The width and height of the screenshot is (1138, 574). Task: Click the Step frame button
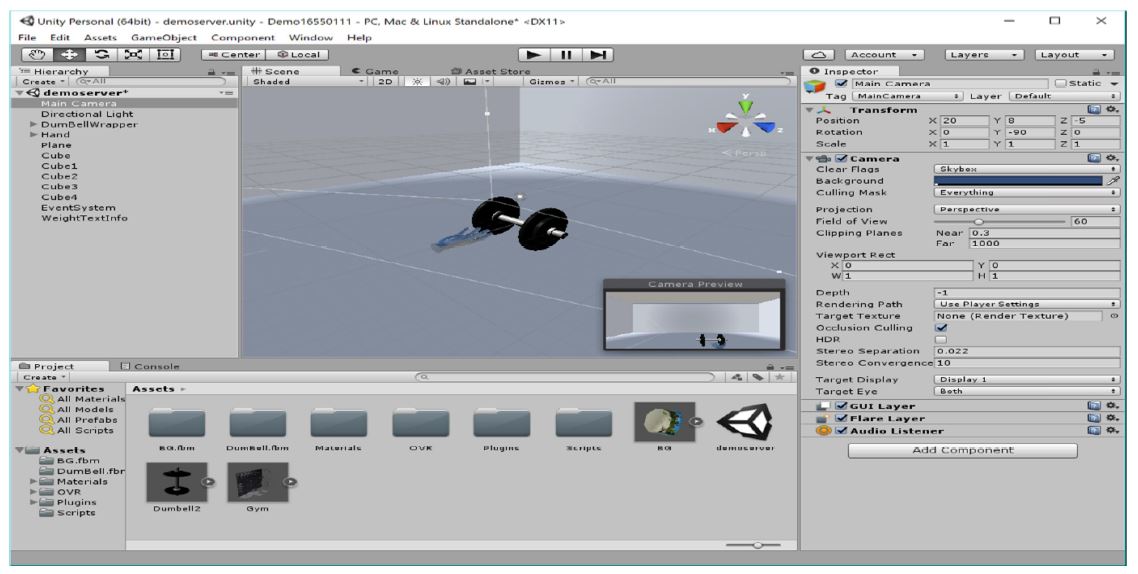point(598,55)
